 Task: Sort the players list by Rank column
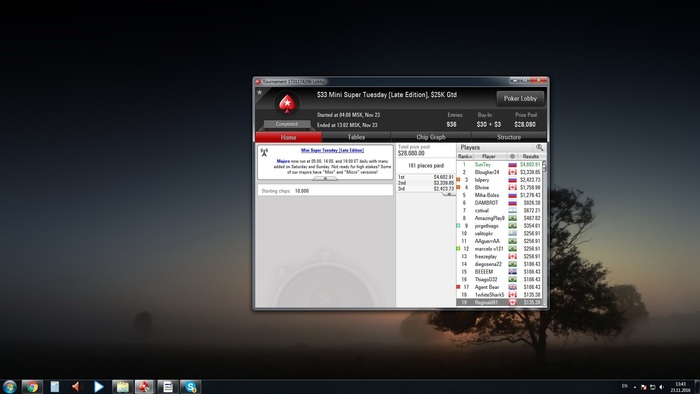click(x=465, y=157)
